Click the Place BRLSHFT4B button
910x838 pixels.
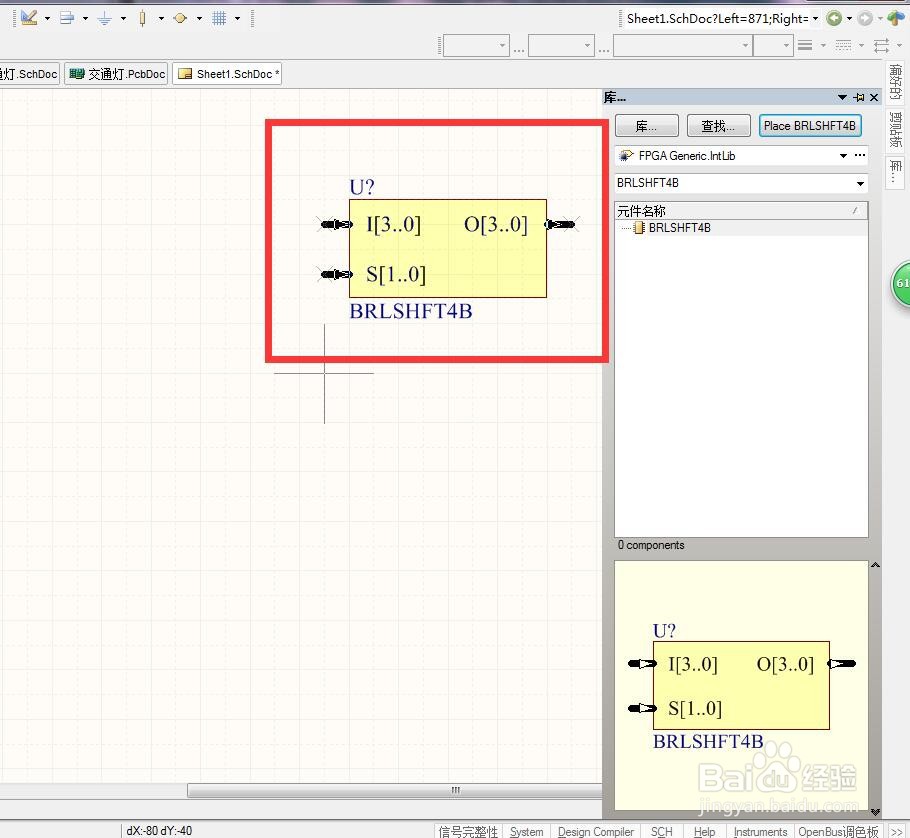point(810,125)
